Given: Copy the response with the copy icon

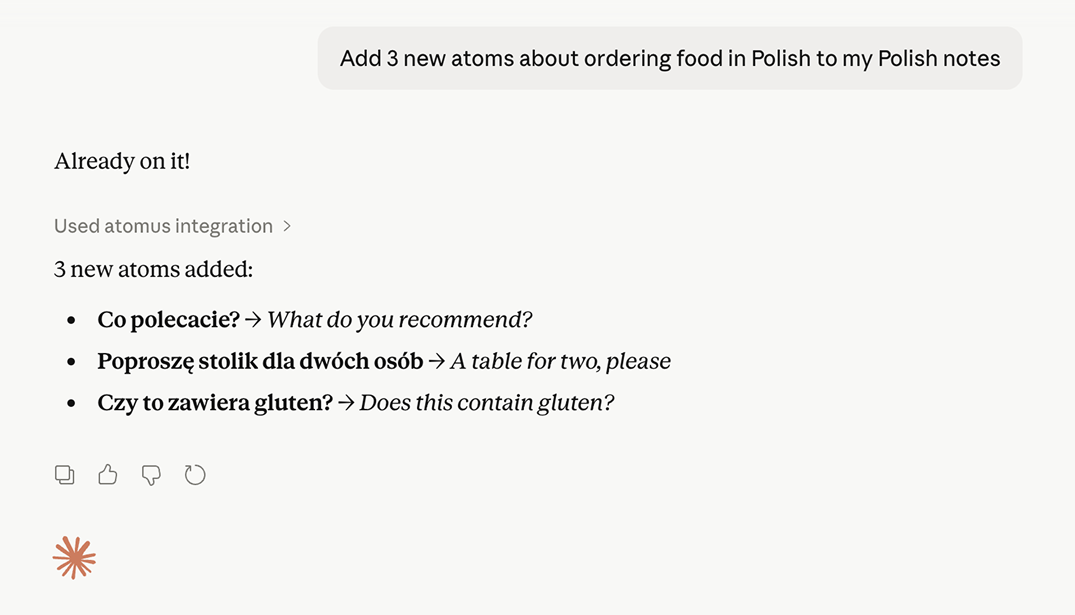Looking at the screenshot, I should 65,475.
